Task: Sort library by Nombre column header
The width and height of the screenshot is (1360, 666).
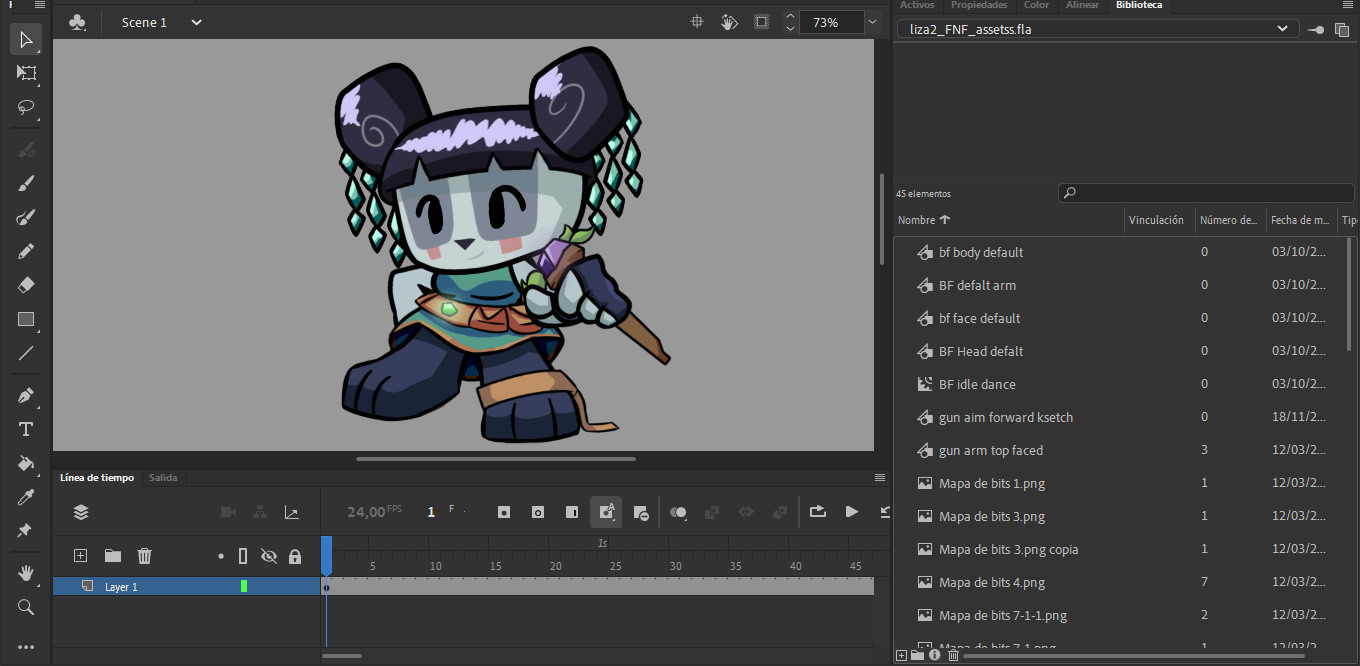Action: pyautogui.click(x=916, y=220)
